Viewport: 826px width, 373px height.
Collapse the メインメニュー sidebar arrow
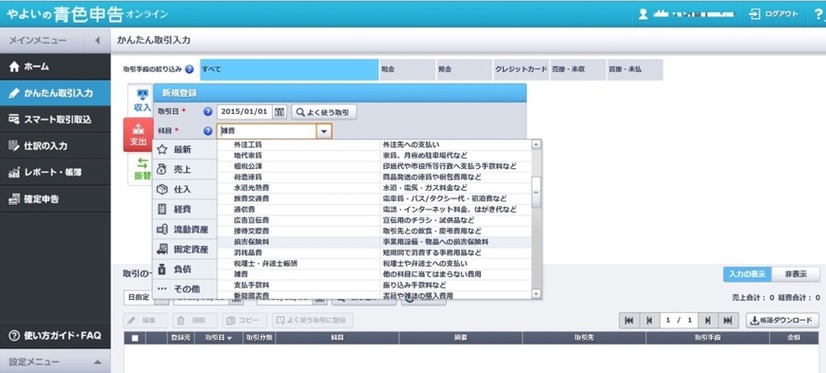[x=97, y=40]
